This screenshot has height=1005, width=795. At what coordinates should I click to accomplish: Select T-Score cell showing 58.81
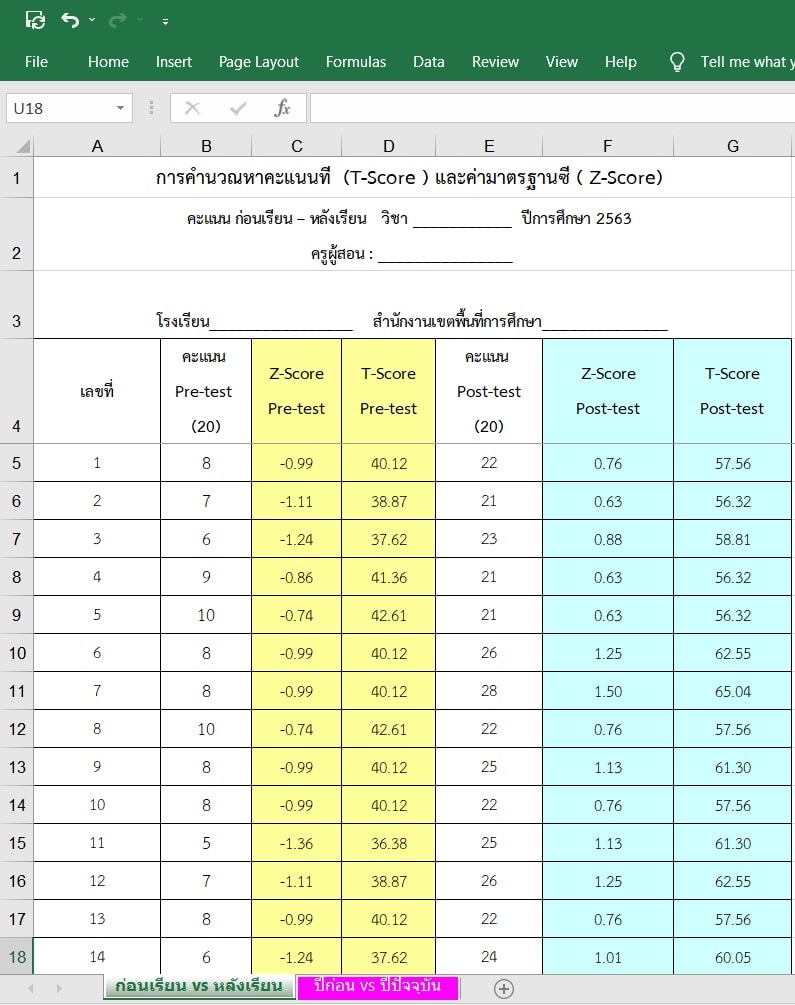(732, 539)
